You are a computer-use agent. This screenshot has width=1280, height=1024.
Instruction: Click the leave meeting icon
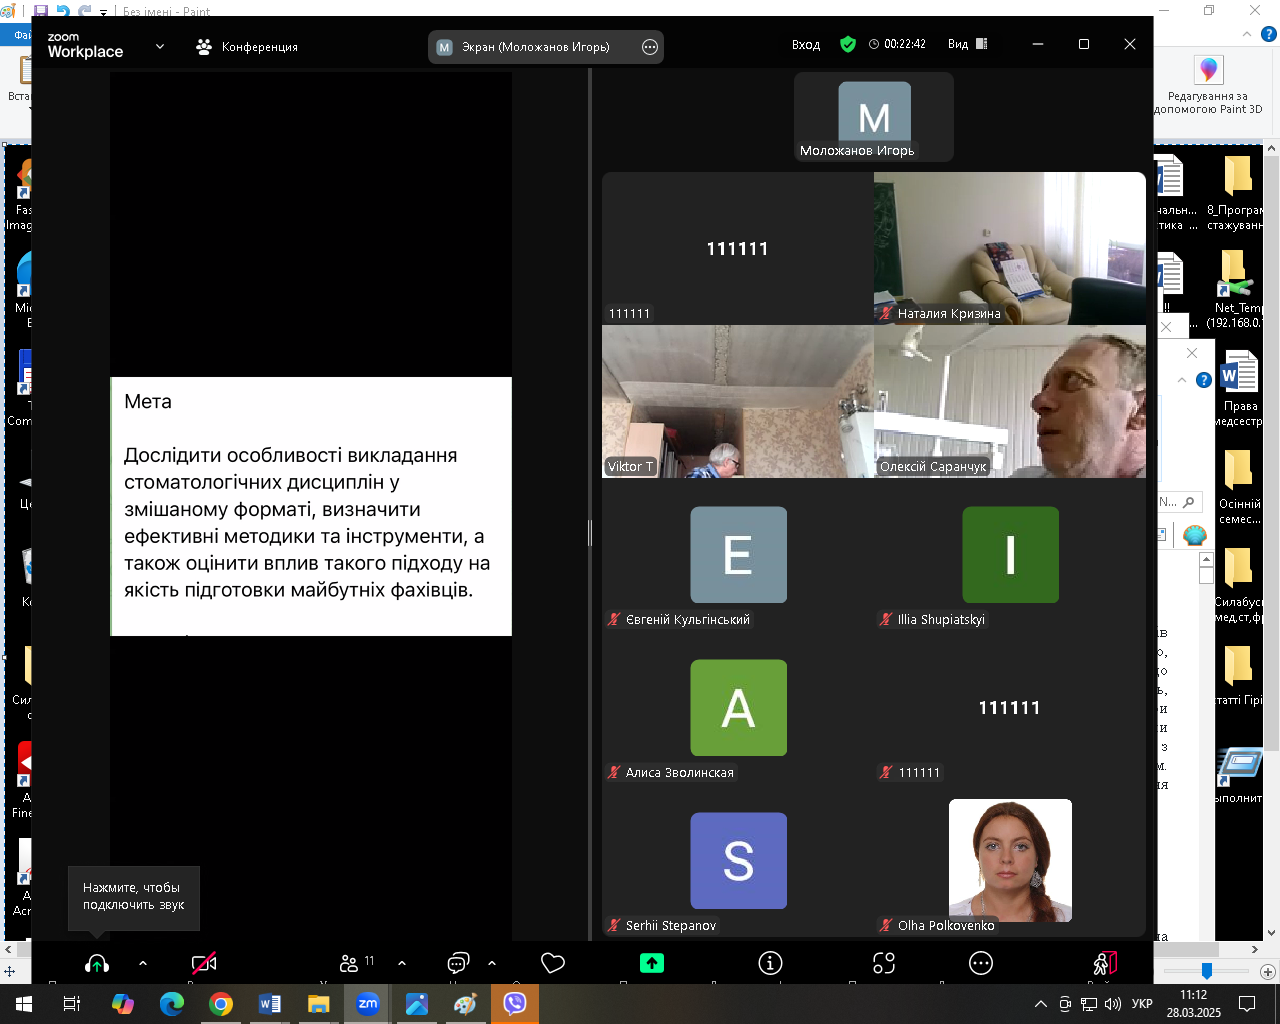[x=1105, y=963]
